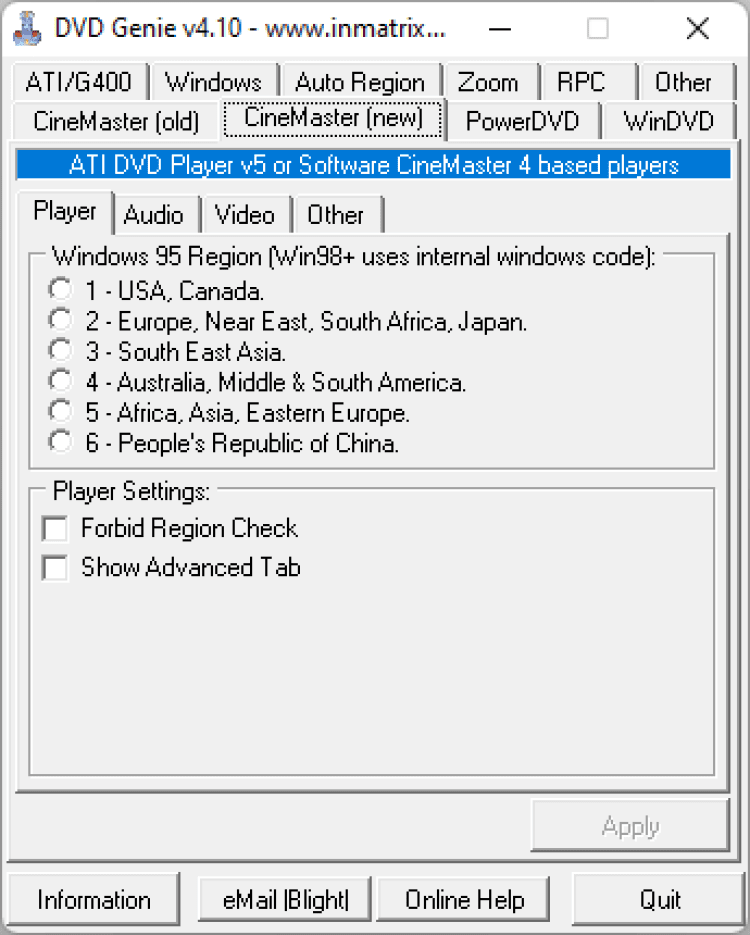Switch to the Windows tab
750x935 pixels.
point(213,82)
